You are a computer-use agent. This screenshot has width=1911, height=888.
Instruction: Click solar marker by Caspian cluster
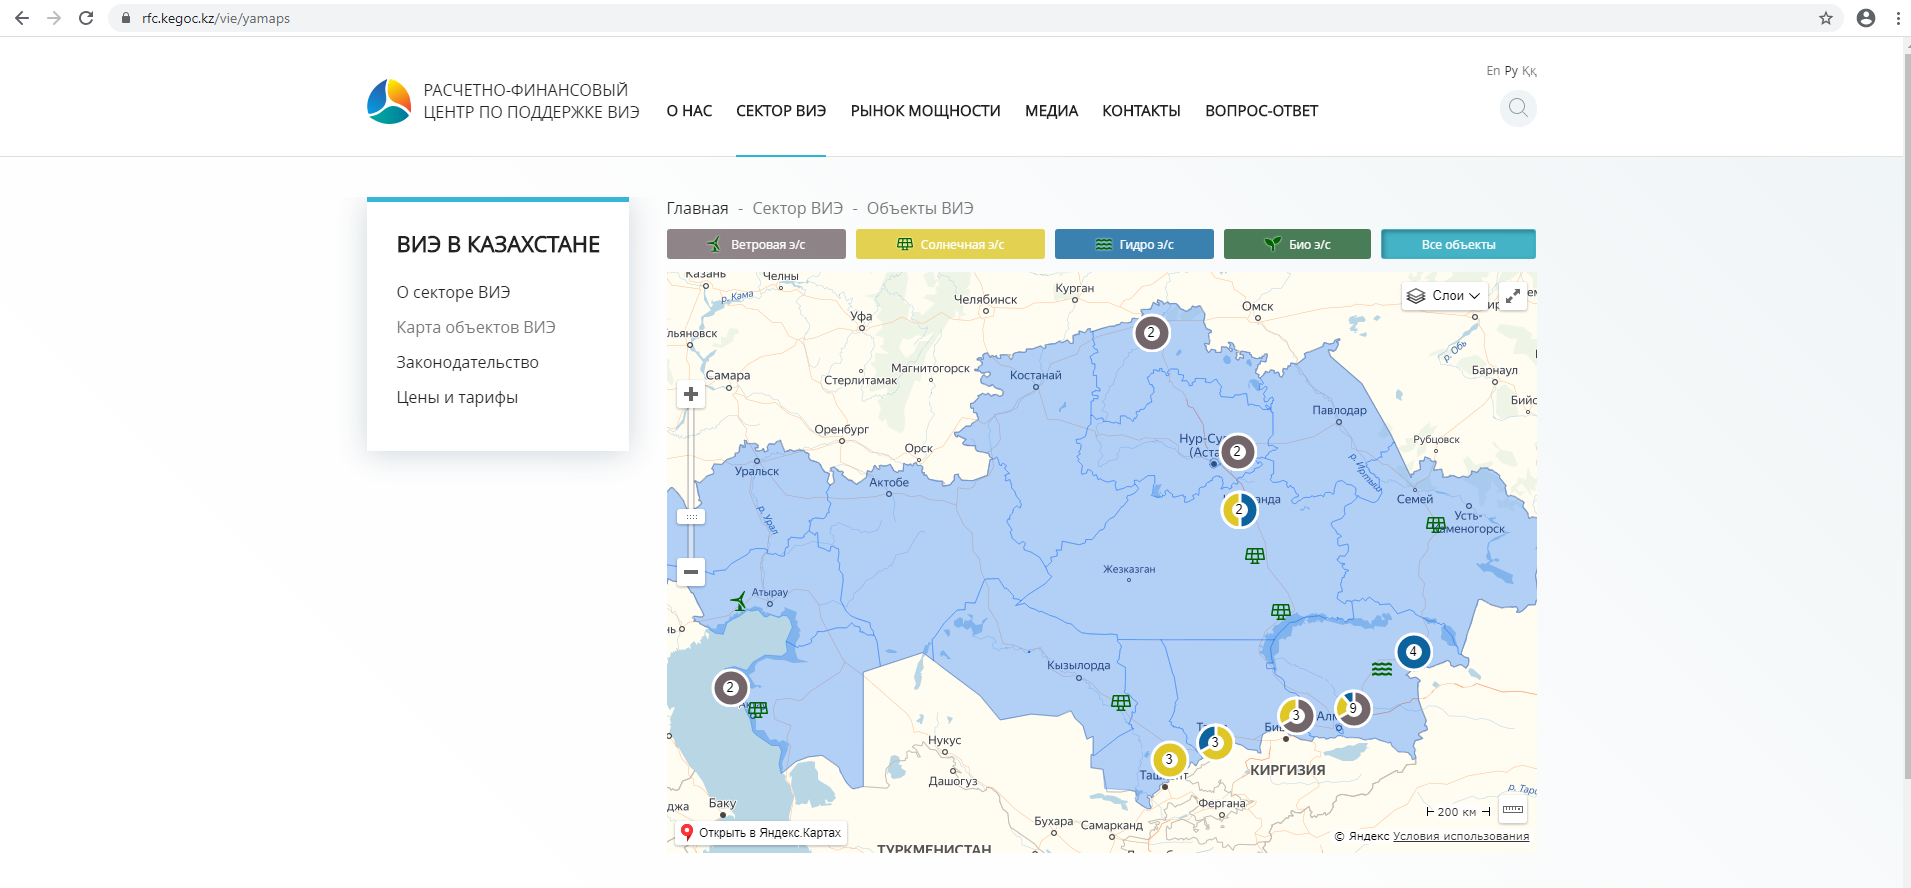(758, 709)
